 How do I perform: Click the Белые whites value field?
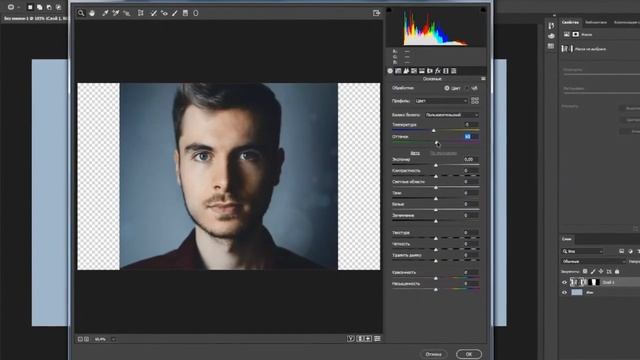tap(471, 204)
